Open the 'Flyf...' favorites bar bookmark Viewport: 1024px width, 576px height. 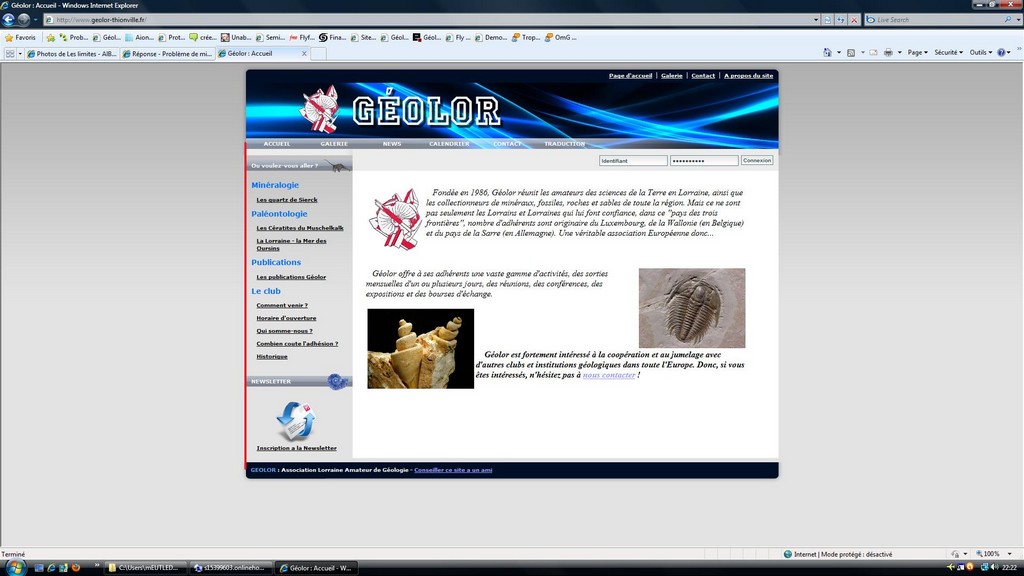coord(302,37)
